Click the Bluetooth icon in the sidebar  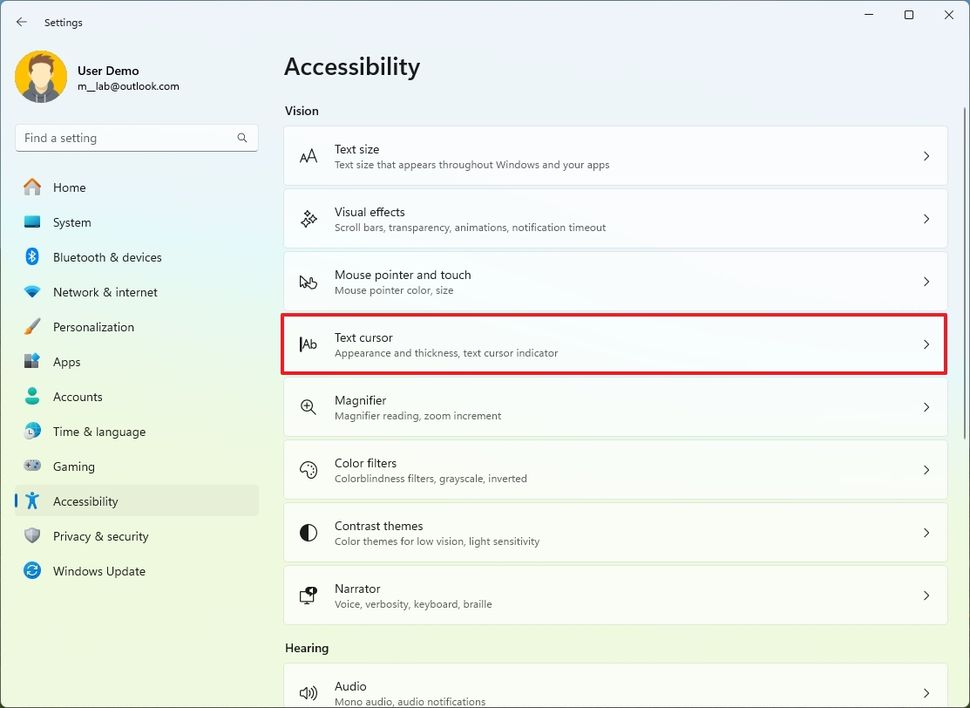pos(32,257)
